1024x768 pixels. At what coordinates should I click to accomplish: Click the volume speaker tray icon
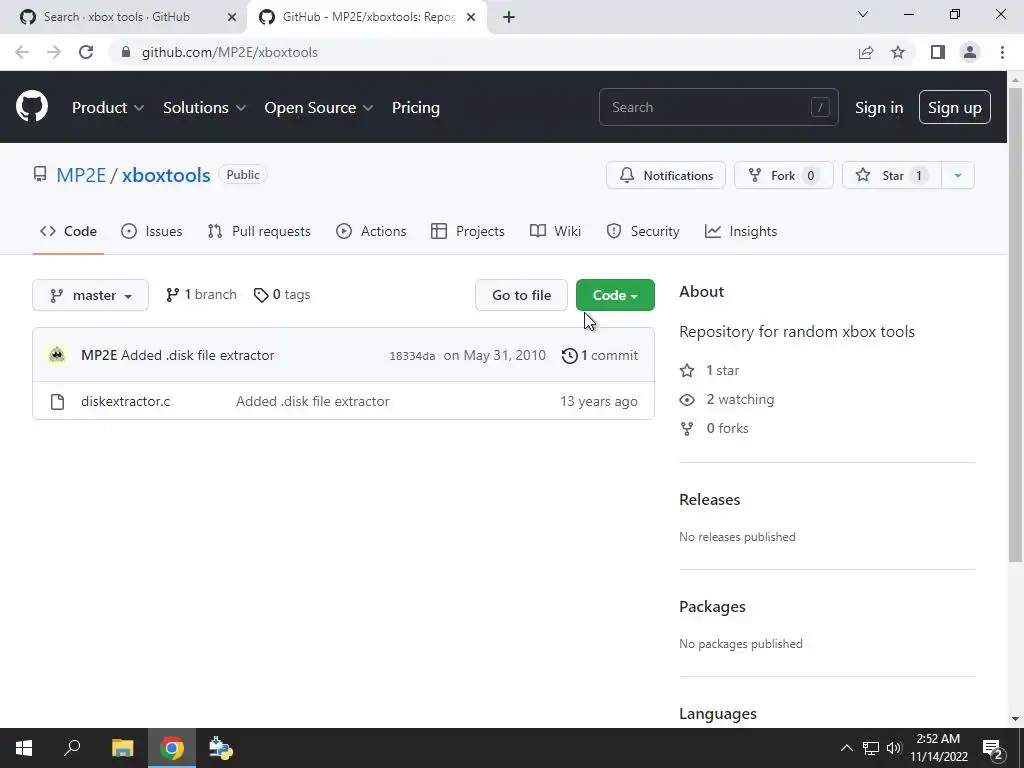click(x=894, y=748)
